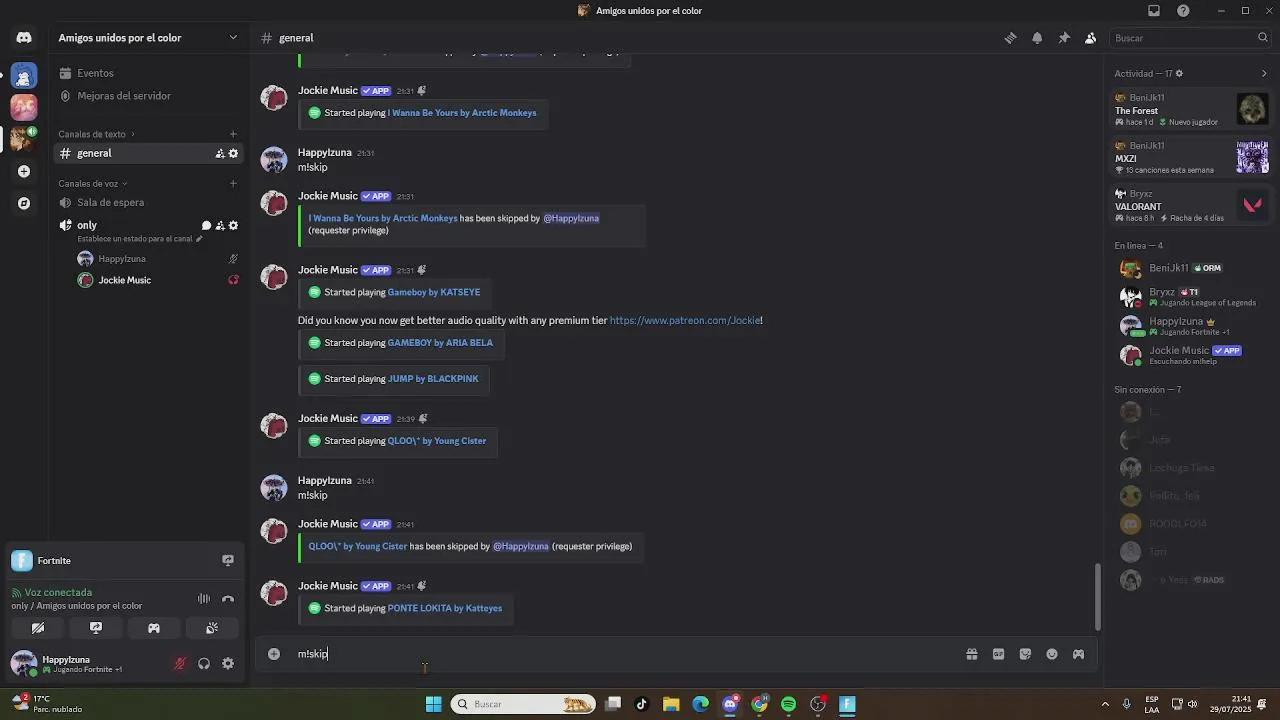This screenshot has width=1280, height=720.
Task: Select Sala de espera voice channel
Action: tap(148, 202)
